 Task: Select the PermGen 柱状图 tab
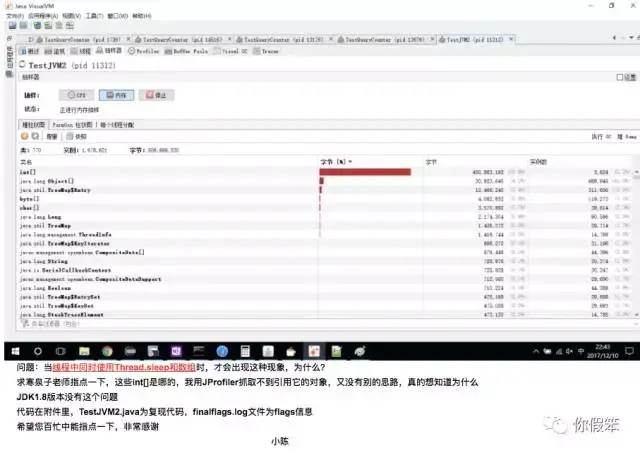click(x=72, y=125)
